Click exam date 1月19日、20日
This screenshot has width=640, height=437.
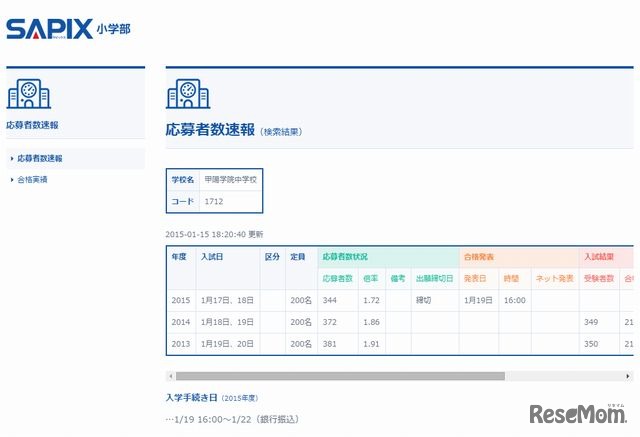coord(227,344)
